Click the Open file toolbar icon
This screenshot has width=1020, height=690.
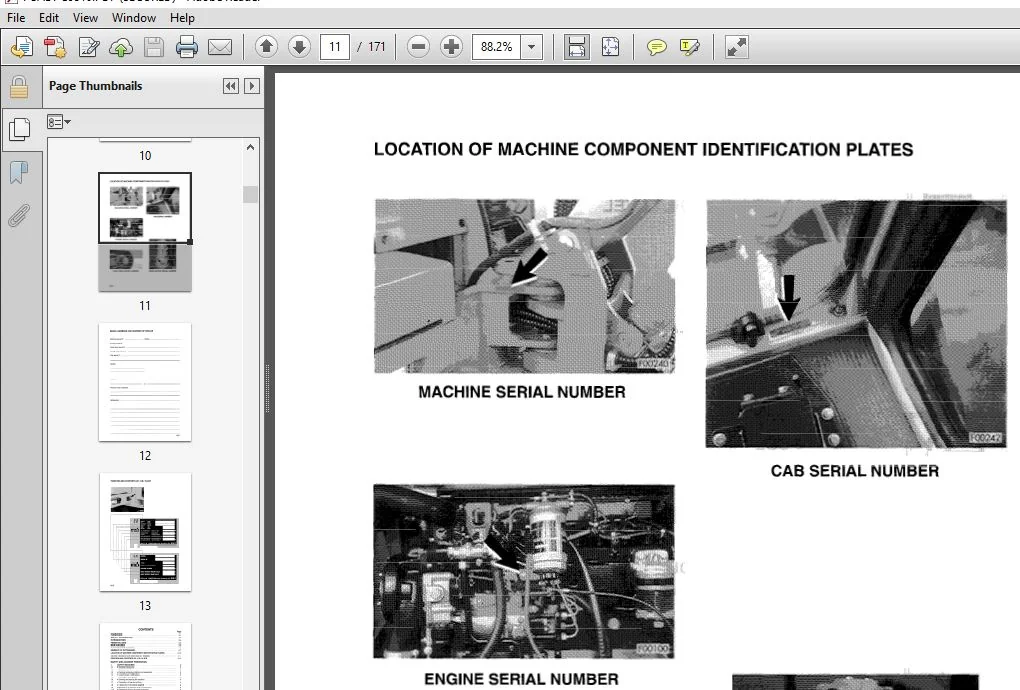pos(22,47)
